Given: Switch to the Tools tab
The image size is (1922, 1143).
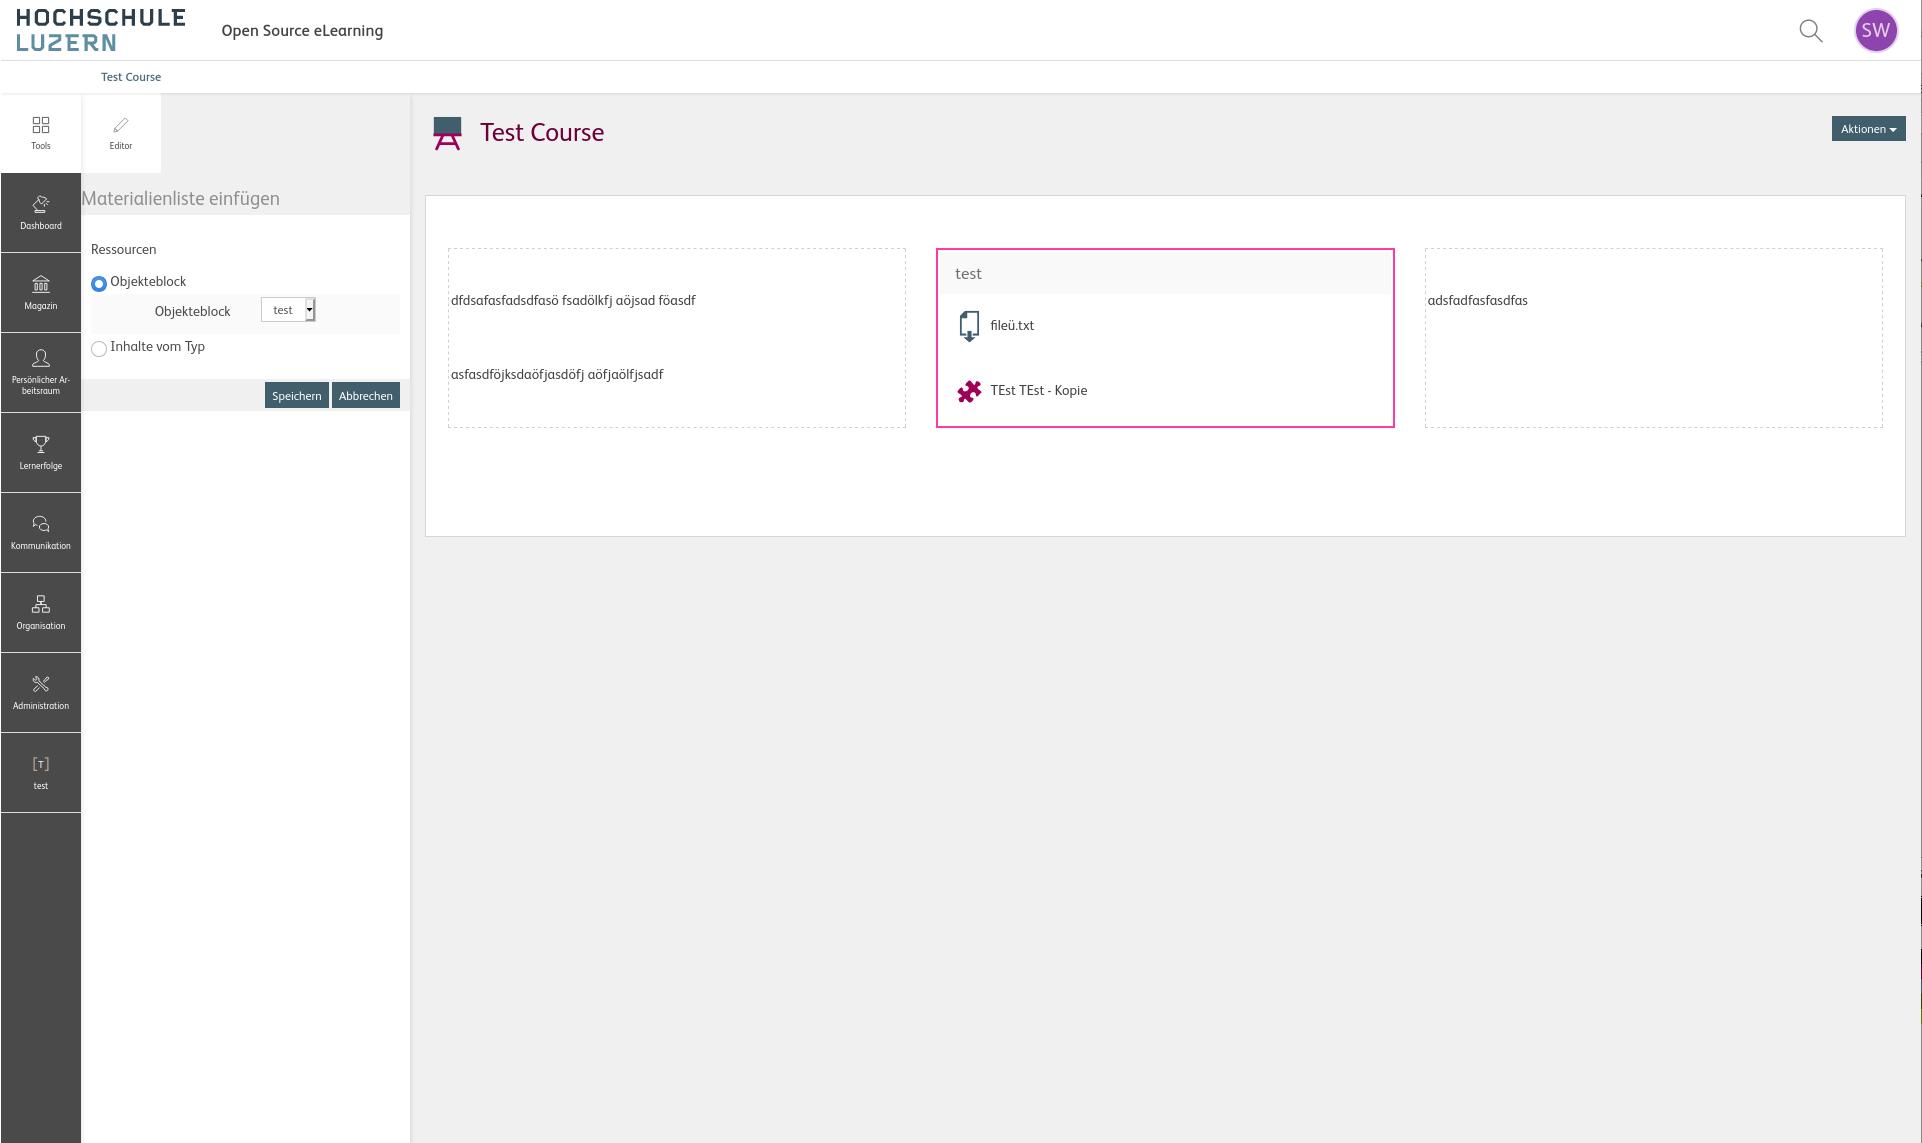Looking at the screenshot, I should click(41, 133).
